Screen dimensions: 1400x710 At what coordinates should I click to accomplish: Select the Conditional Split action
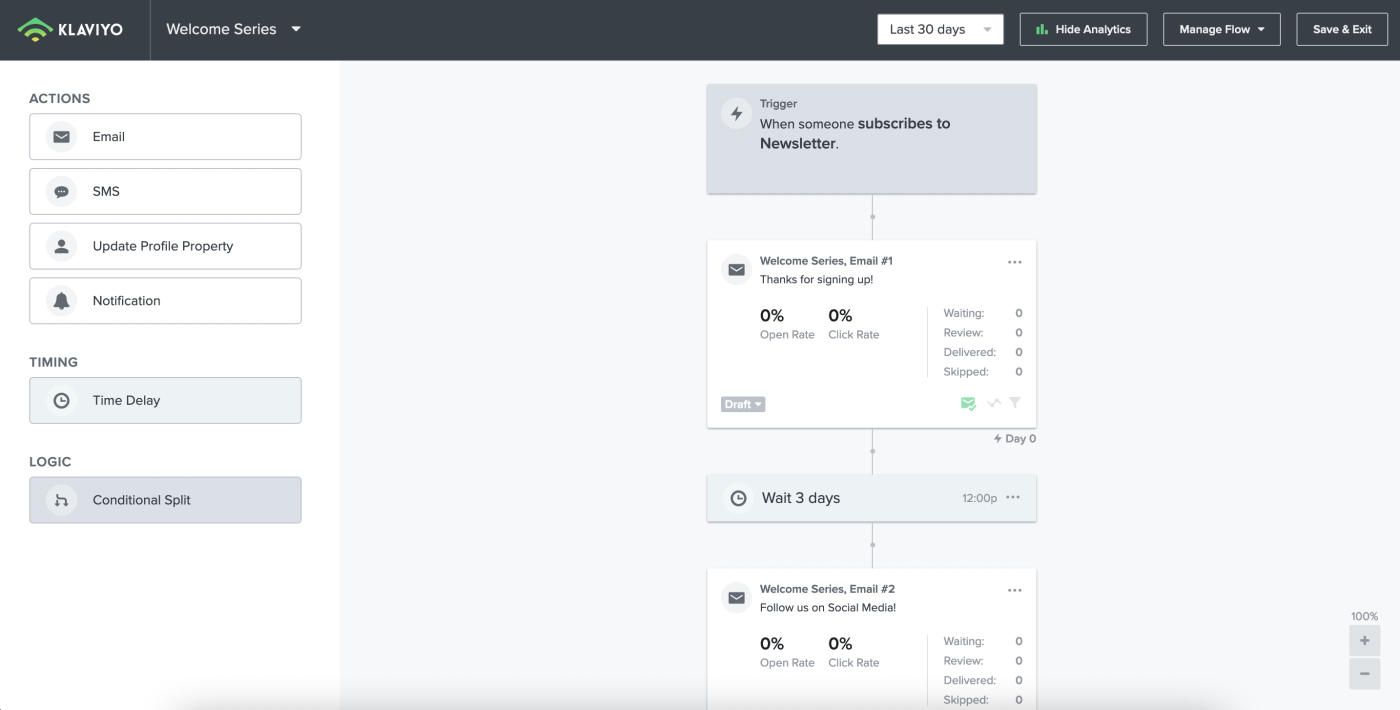click(x=165, y=500)
